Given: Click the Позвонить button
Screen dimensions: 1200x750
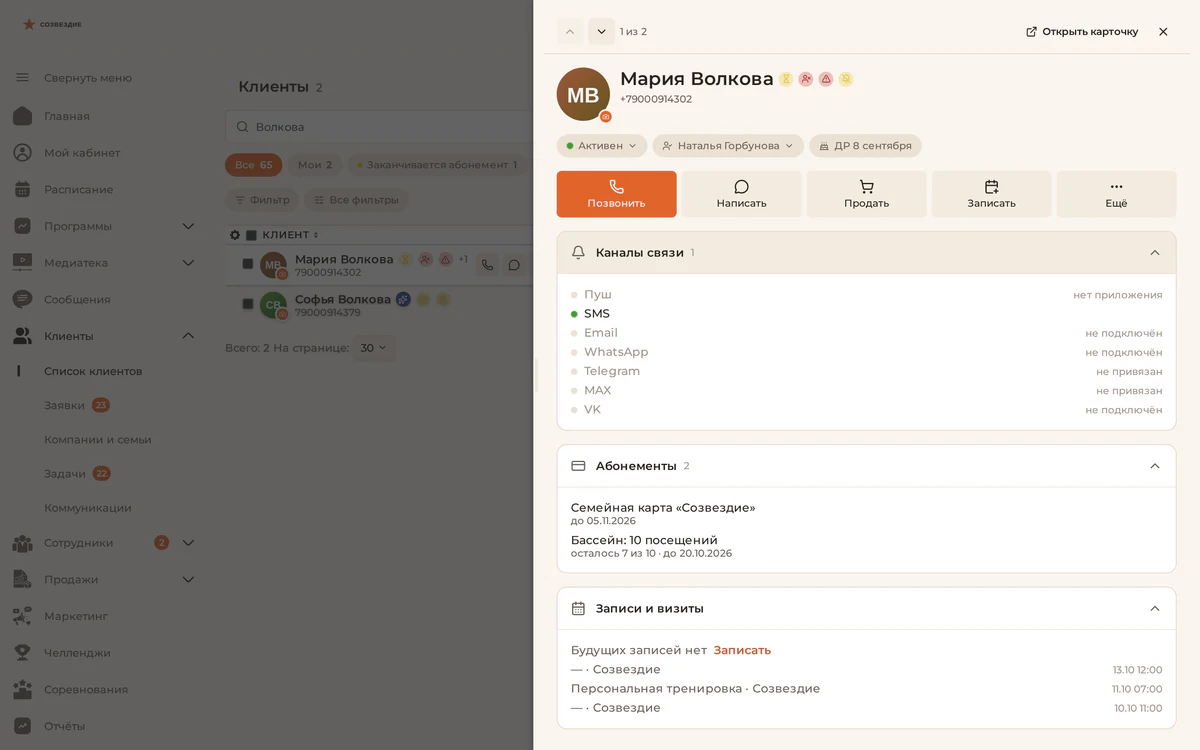Looking at the screenshot, I should (616, 194).
